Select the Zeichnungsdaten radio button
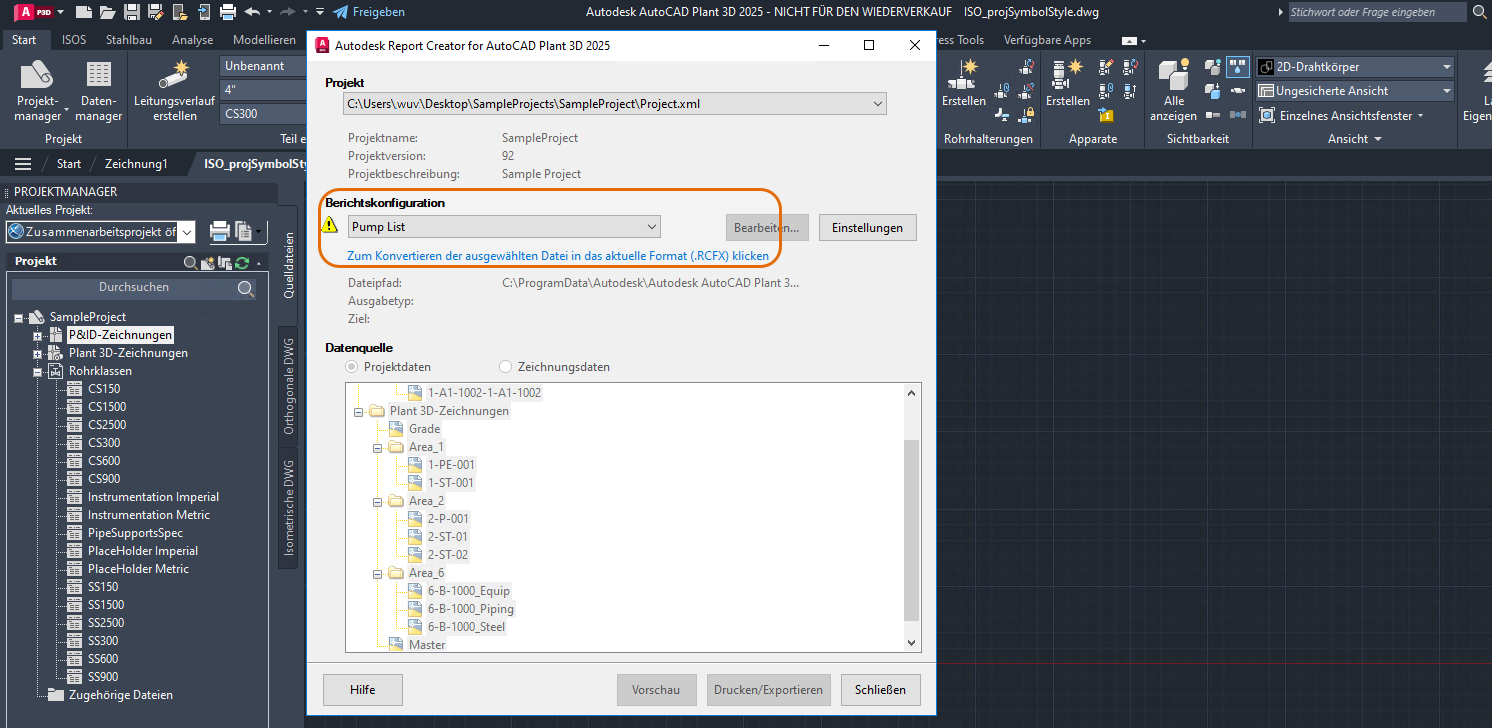 tap(505, 367)
